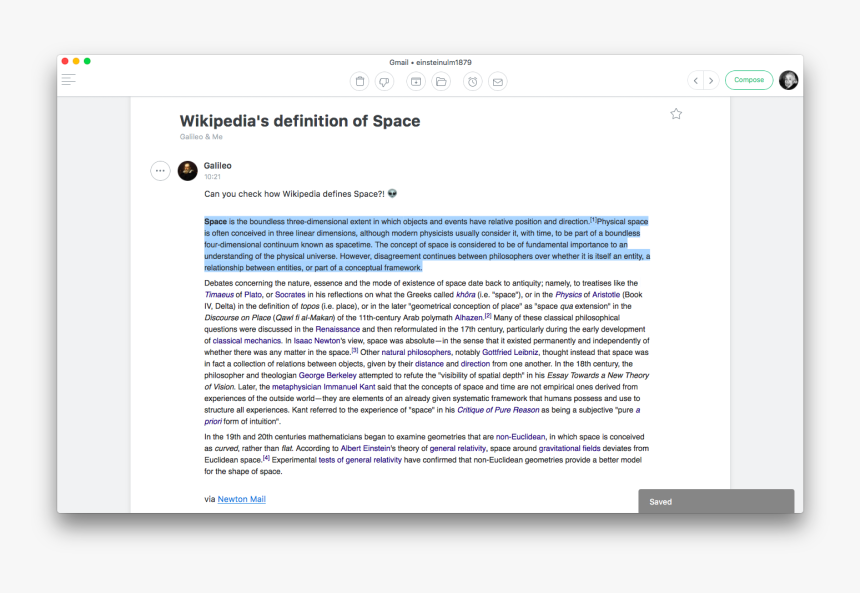
Task: Click the Gottfried Leibniz link
Action: [x=510, y=352]
